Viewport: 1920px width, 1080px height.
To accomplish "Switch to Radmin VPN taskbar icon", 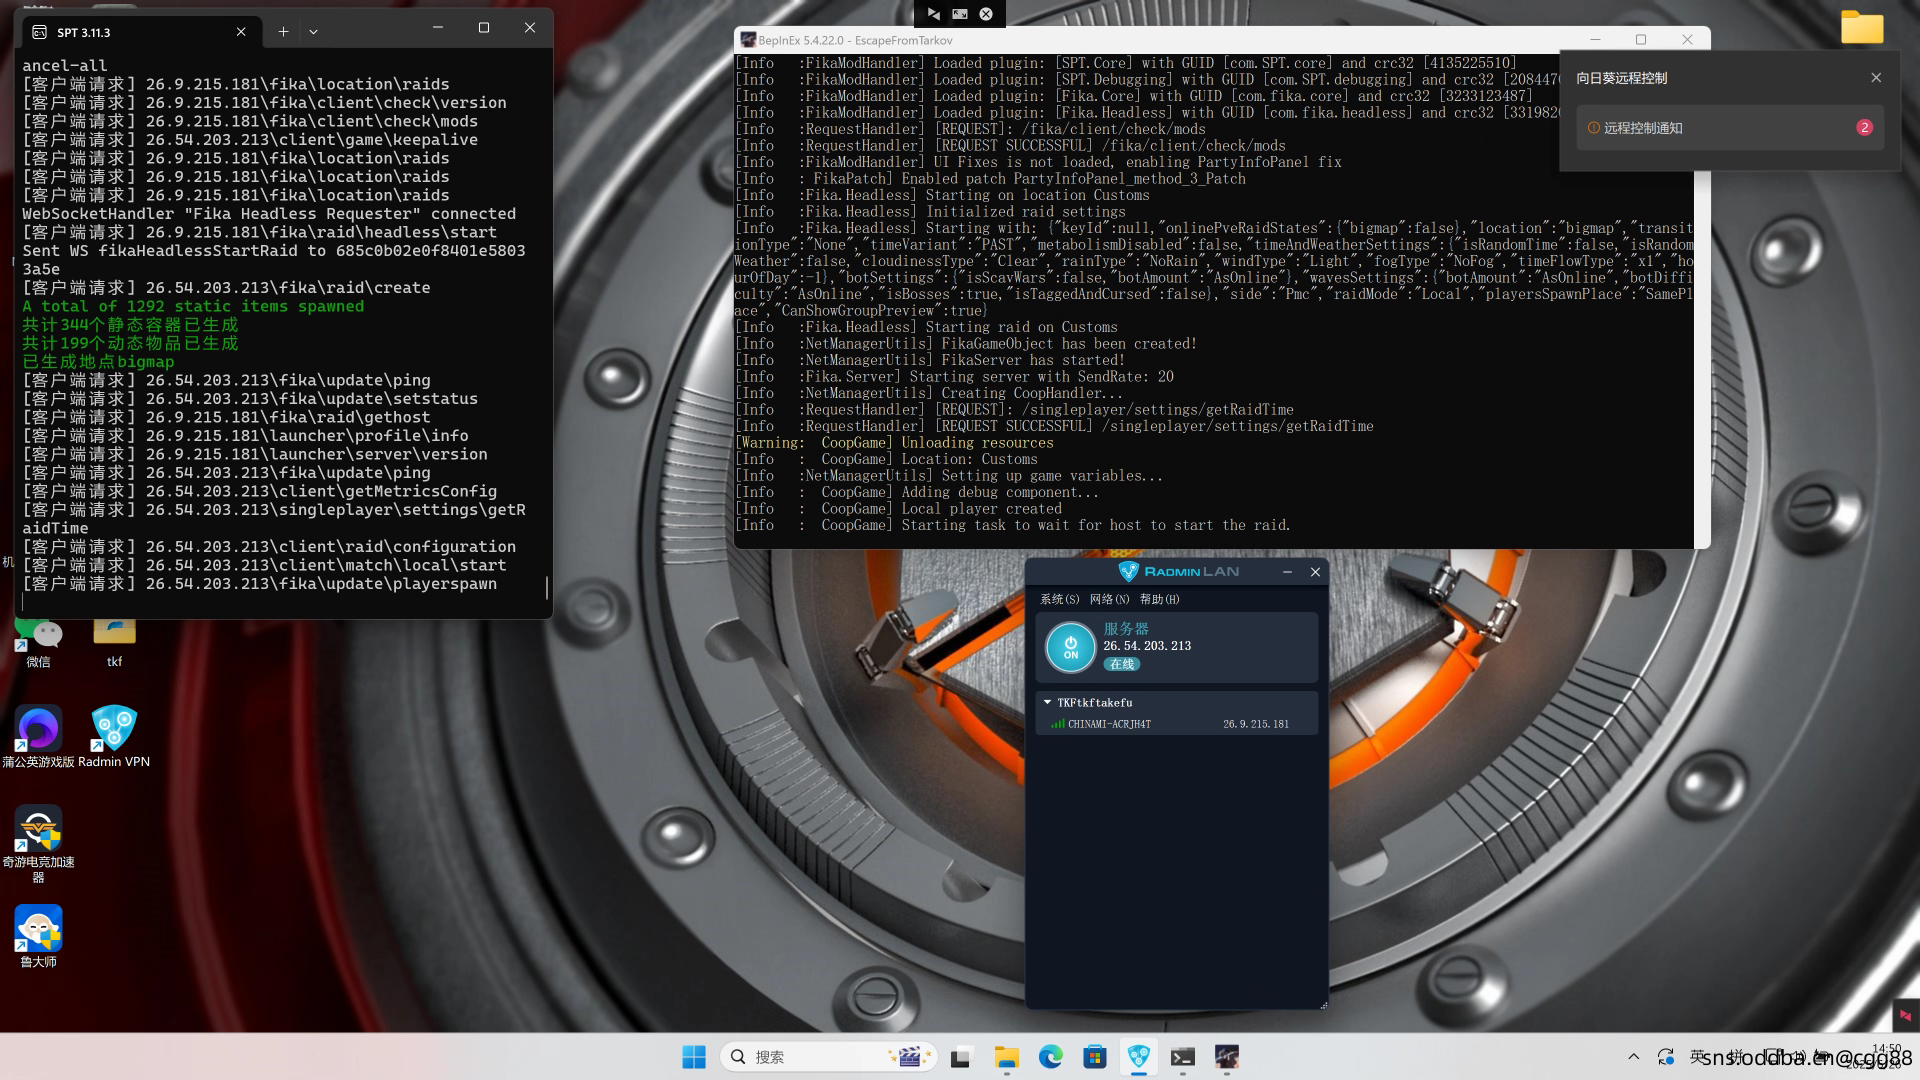I will point(1139,1057).
